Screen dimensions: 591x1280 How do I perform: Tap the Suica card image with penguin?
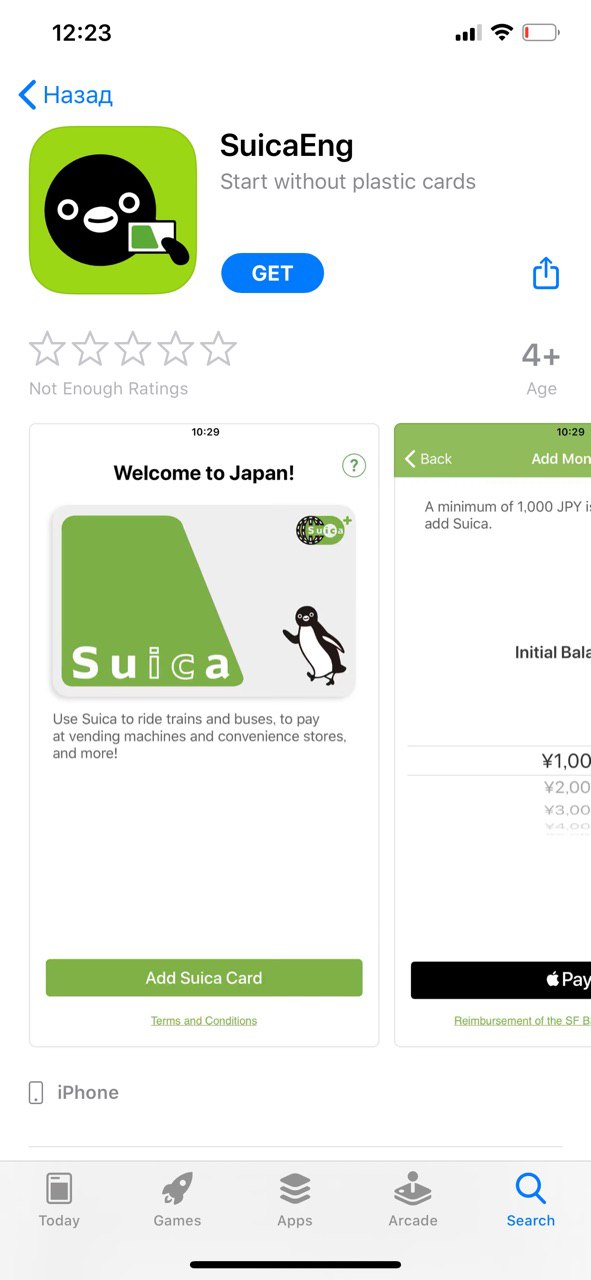(204, 601)
